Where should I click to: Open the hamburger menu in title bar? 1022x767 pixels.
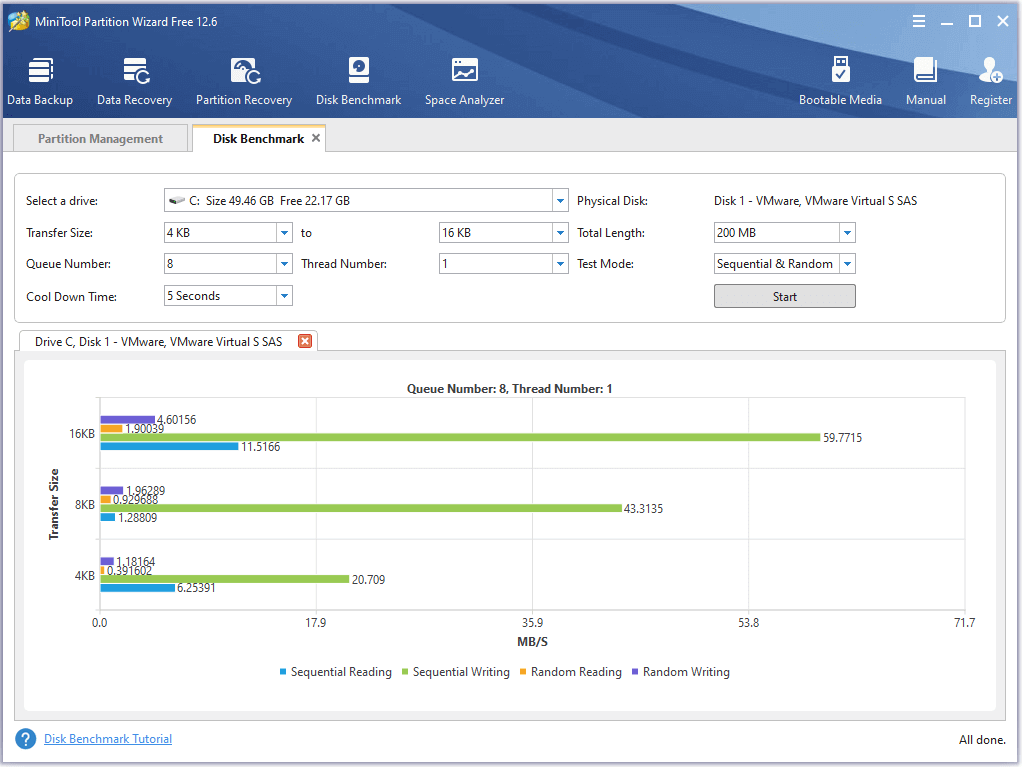pos(919,21)
